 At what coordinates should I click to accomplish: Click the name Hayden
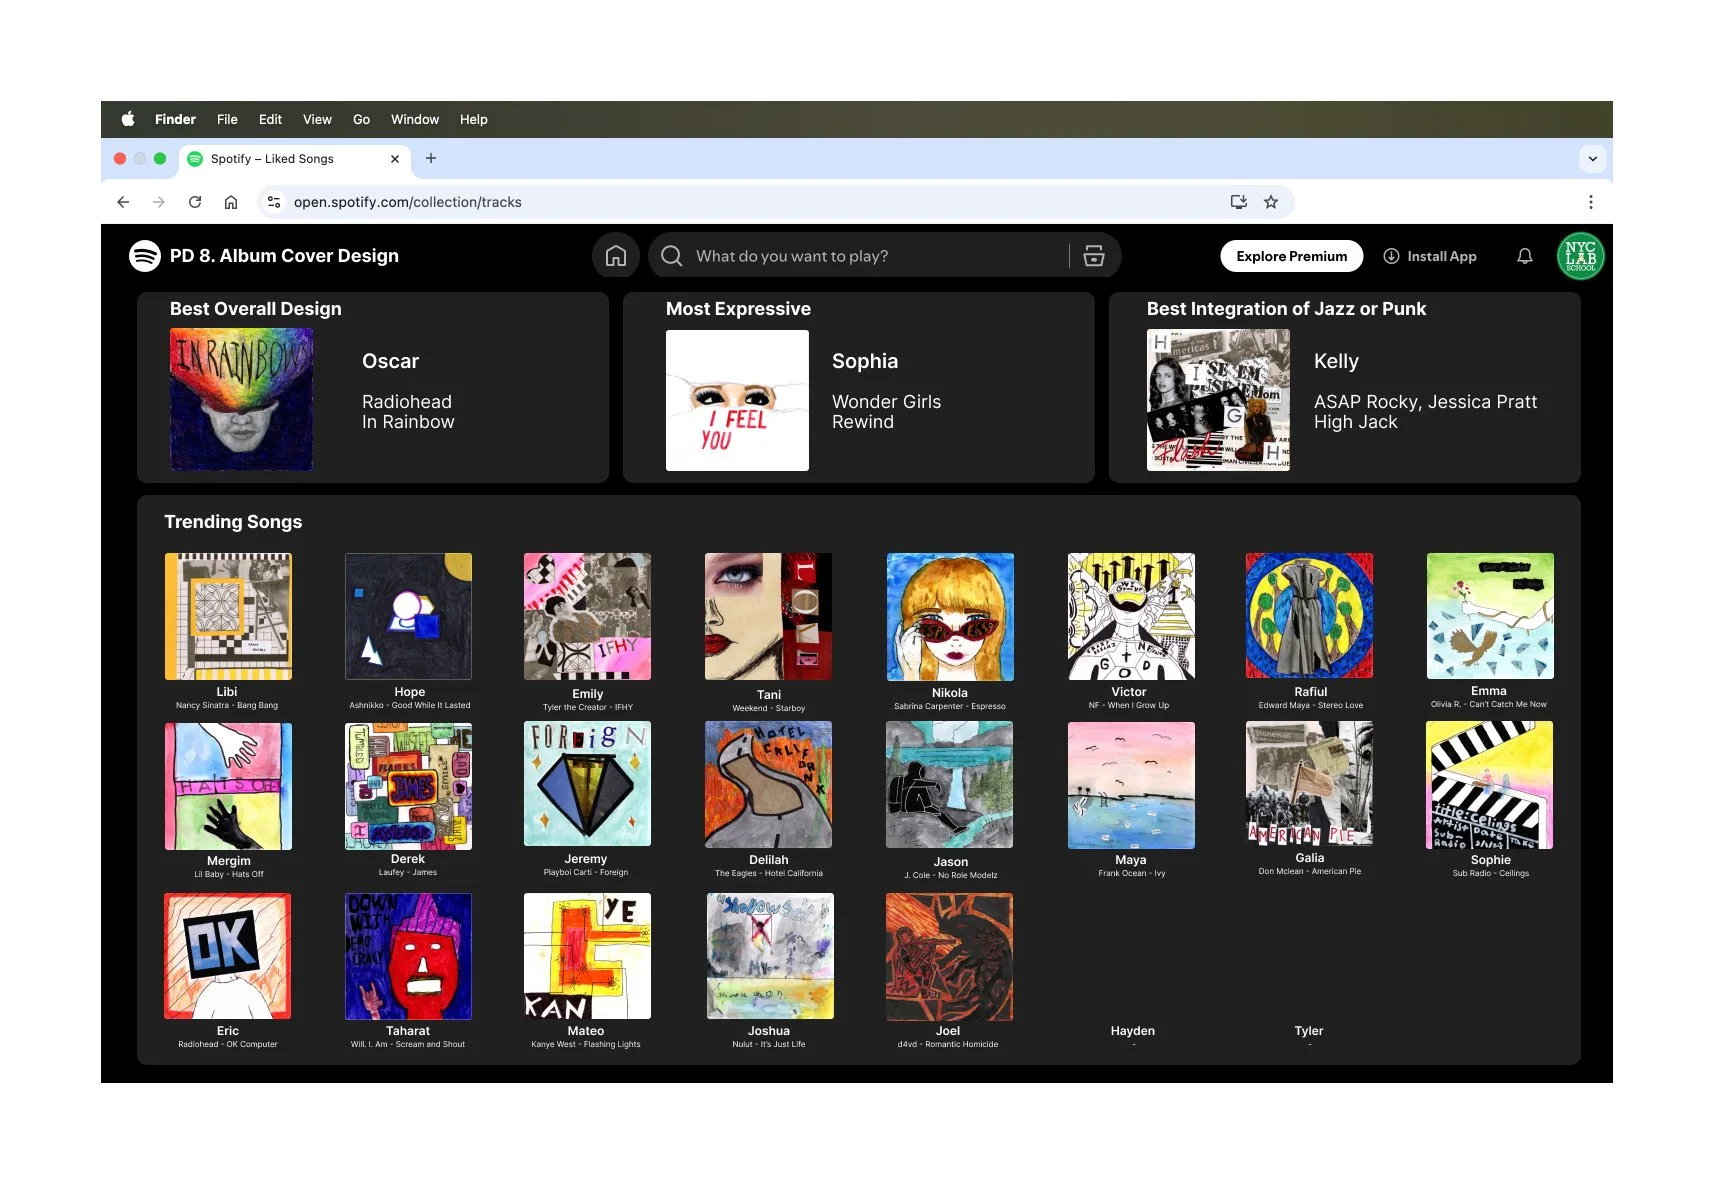tap(1133, 1031)
